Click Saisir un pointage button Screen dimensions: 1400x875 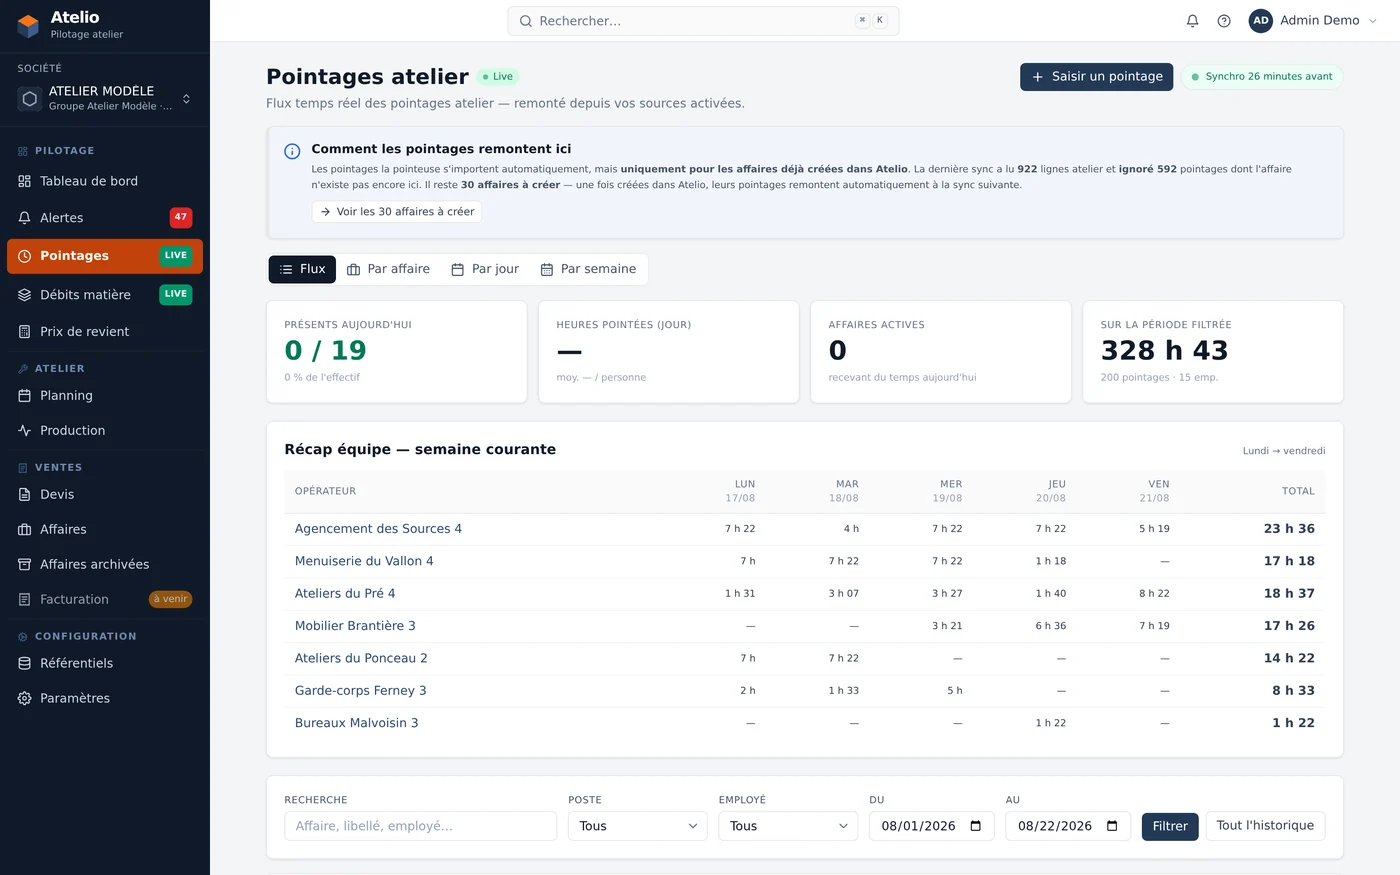1097,77
